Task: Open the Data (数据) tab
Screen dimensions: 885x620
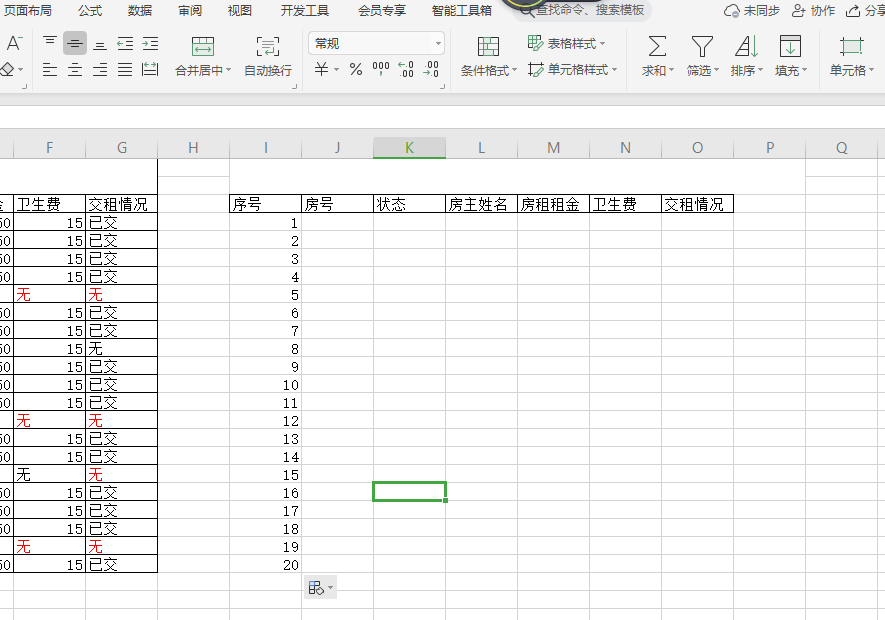Action: point(139,10)
